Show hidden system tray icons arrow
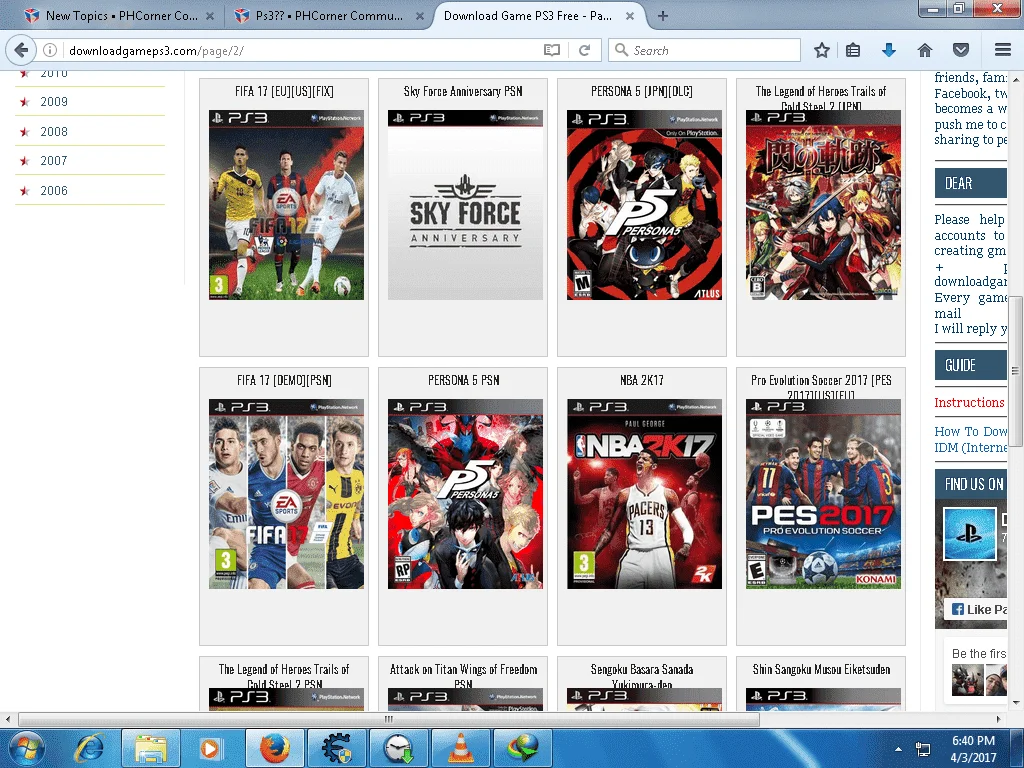The height and width of the screenshot is (768, 1024). tap(899, 749)
